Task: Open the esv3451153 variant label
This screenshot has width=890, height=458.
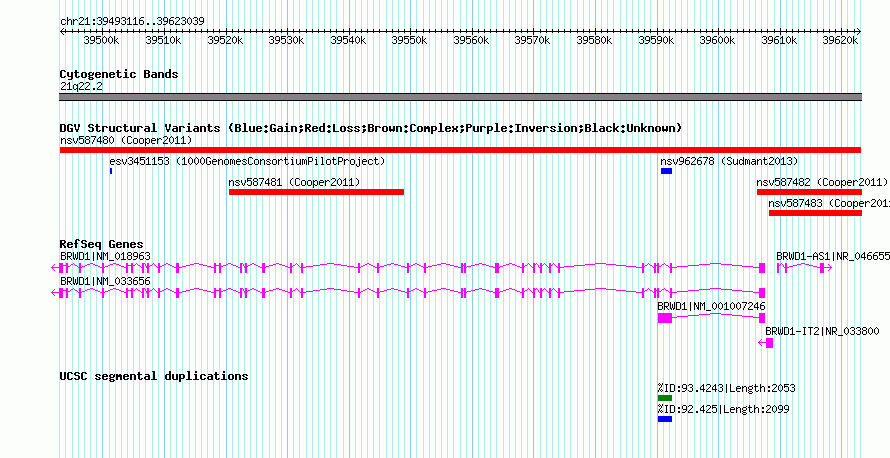Action: 247,161
